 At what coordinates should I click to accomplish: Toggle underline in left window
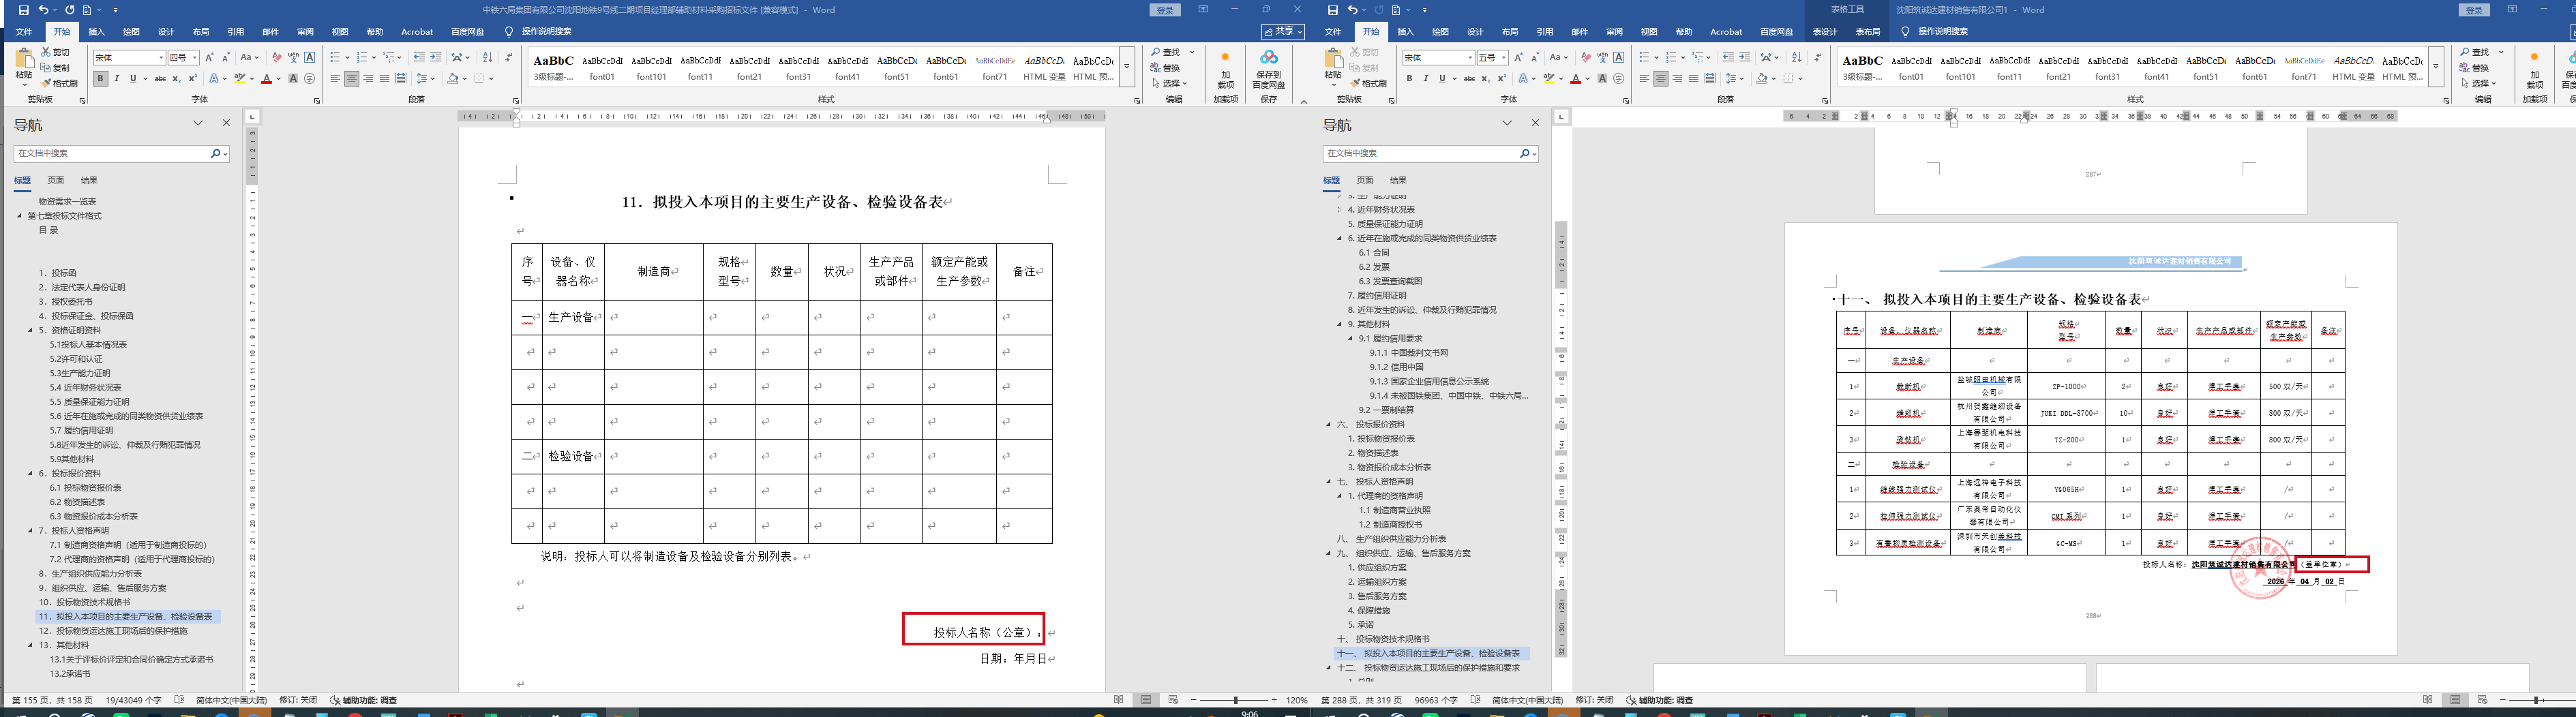[x=132, y=79]
